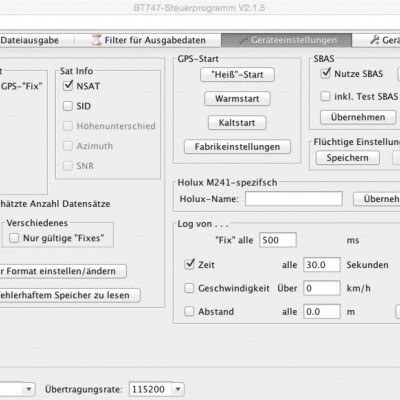Click the hourglass icon on Filter tab

[x=96, y=40]
